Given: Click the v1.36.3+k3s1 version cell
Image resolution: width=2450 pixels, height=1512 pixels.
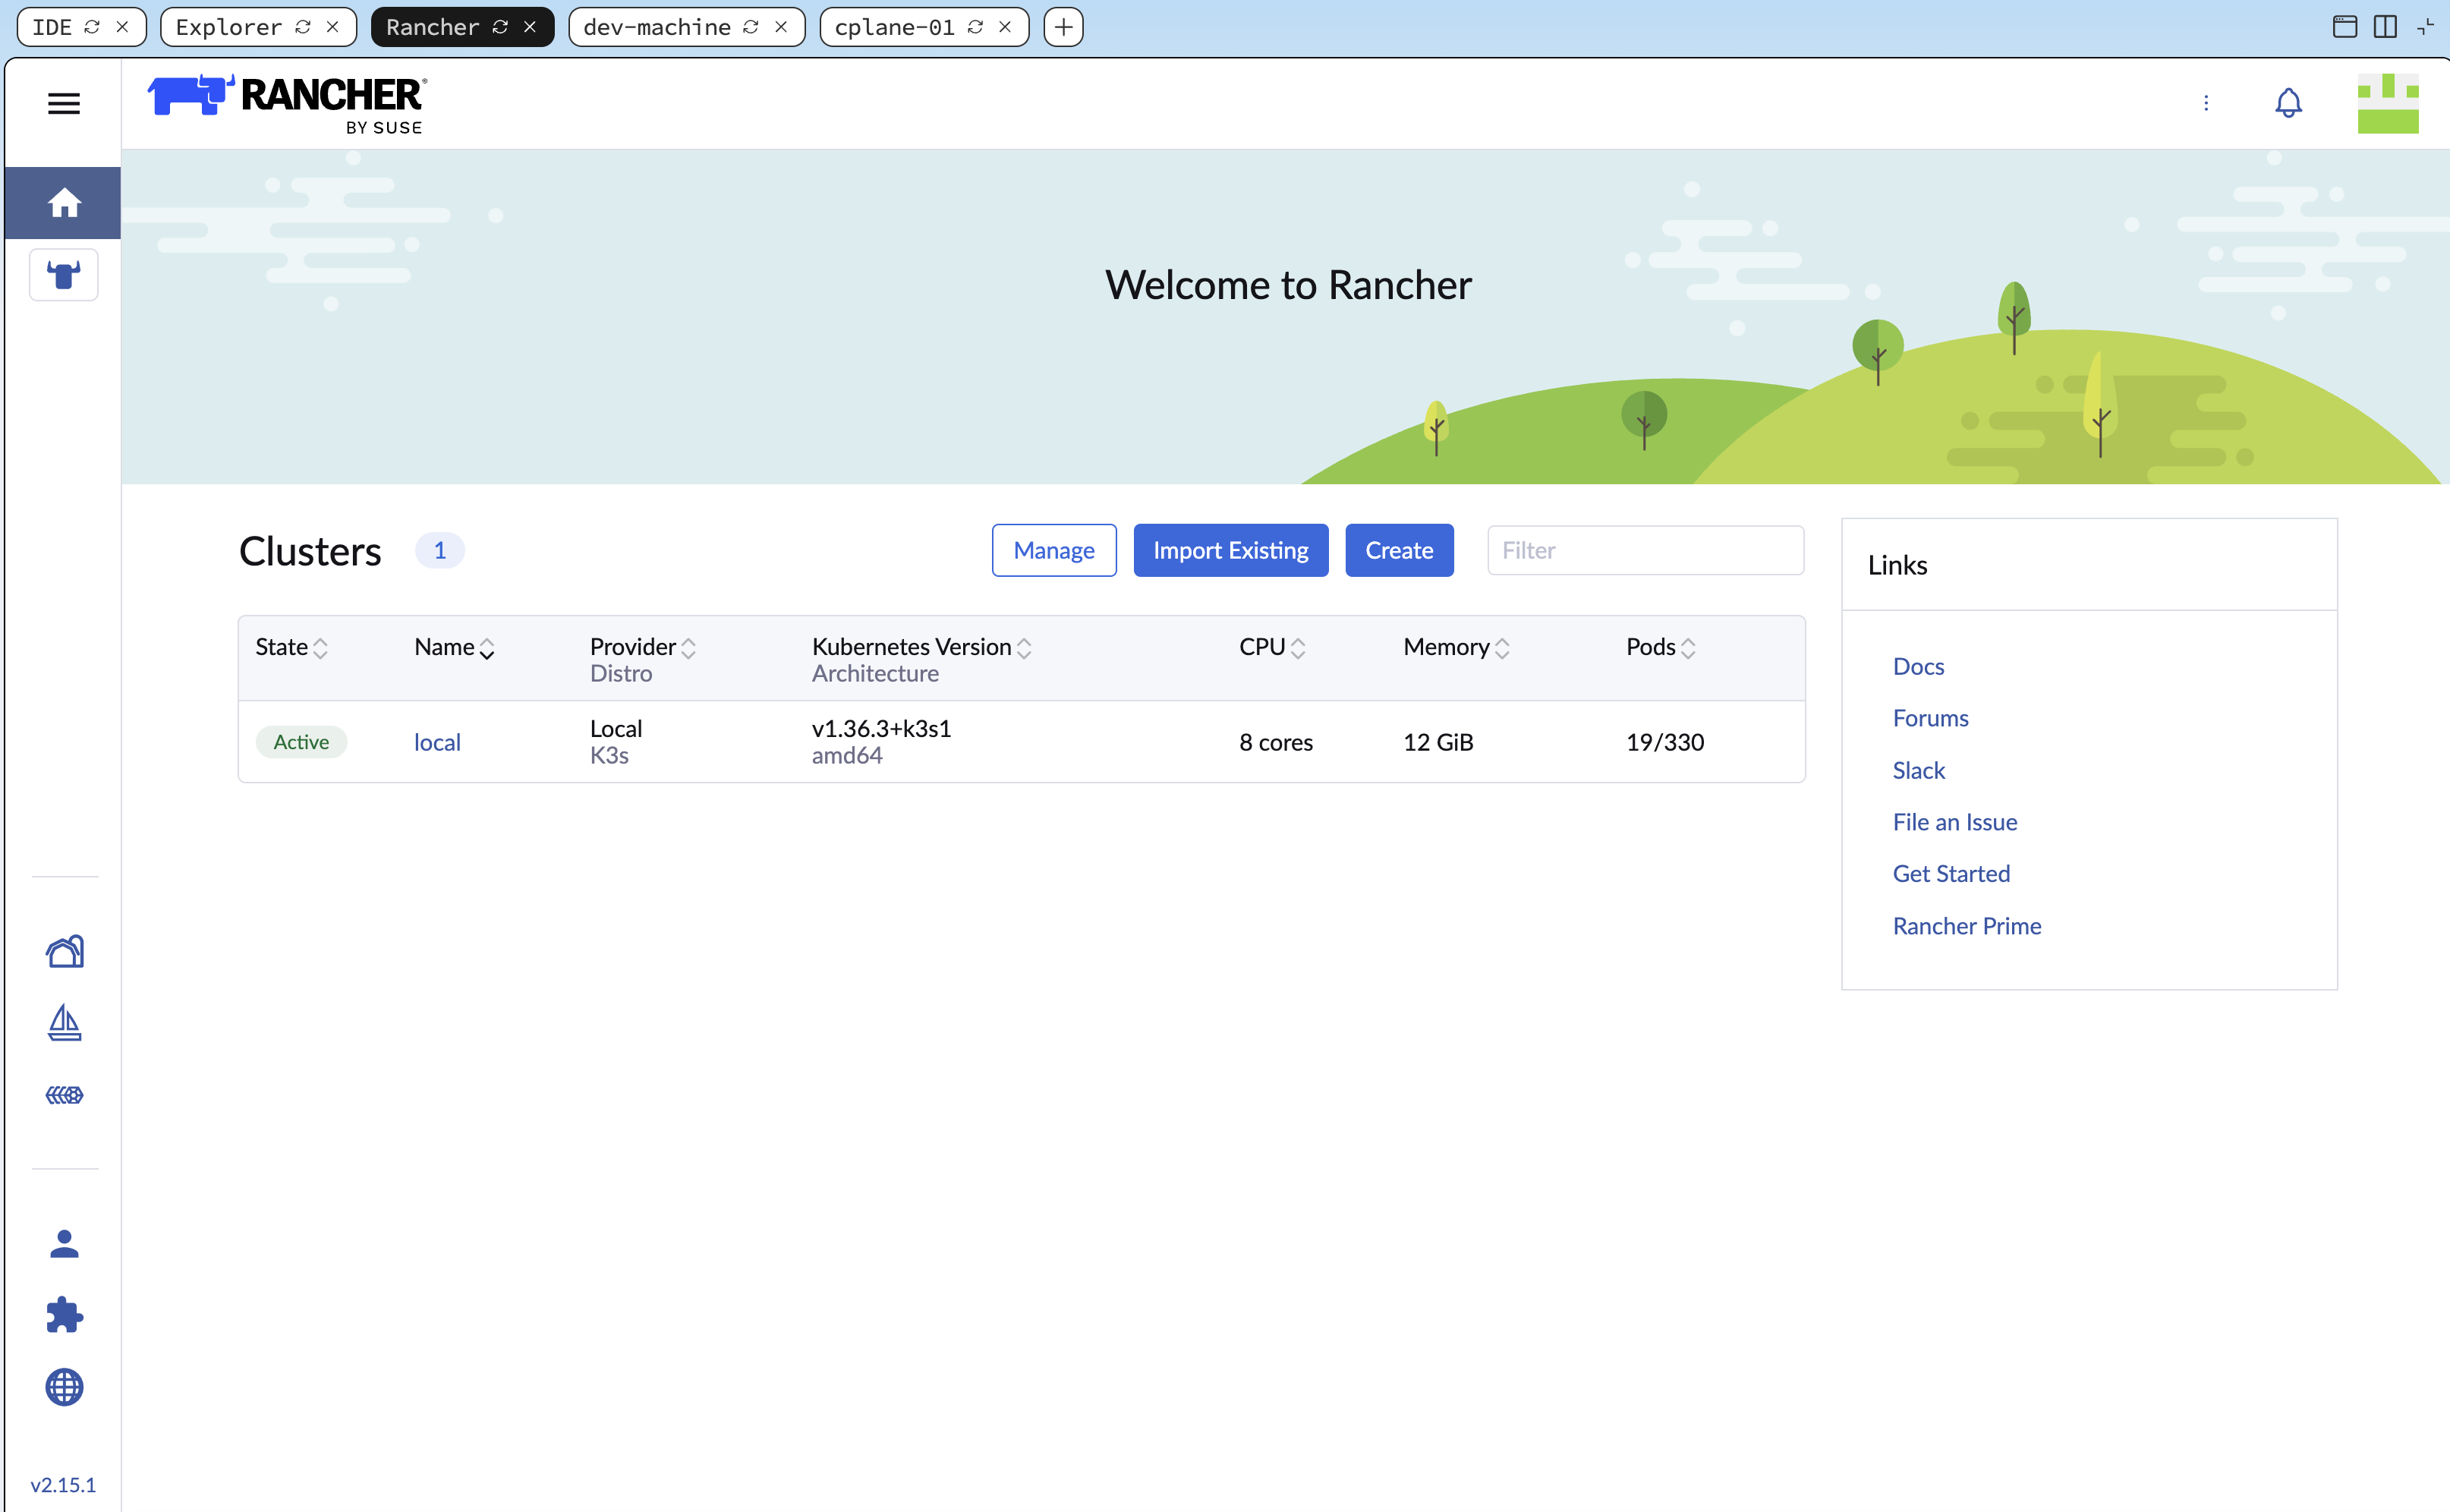Looking at the screenshot, I should point(881,728).
